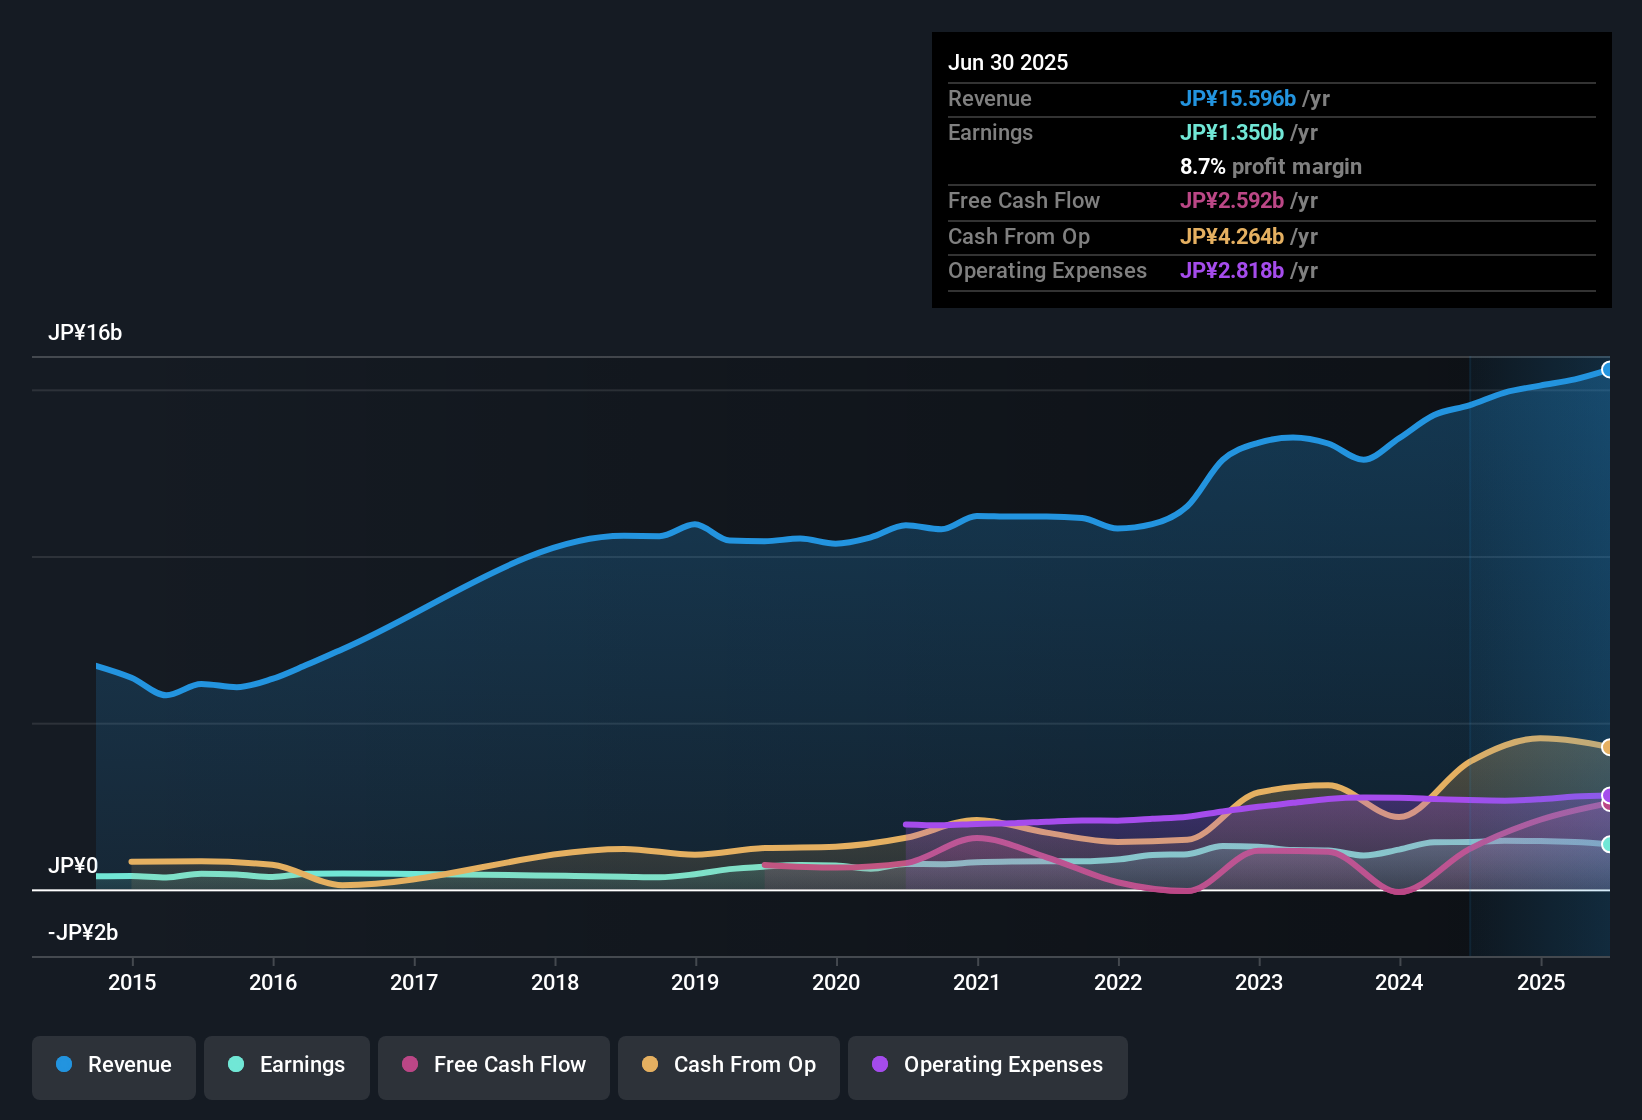Click the 2025 x-axis year label

pos(1541,982)
